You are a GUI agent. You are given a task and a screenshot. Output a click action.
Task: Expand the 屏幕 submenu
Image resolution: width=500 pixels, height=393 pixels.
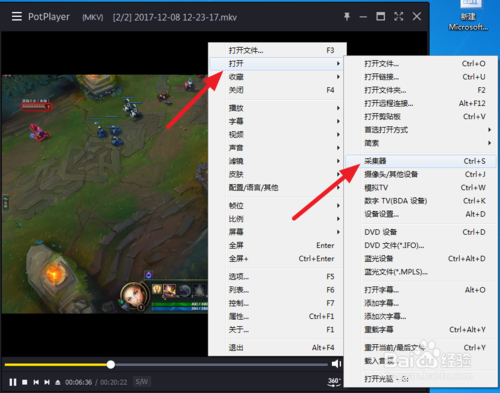pyautogui.click(x=277, y=232)
